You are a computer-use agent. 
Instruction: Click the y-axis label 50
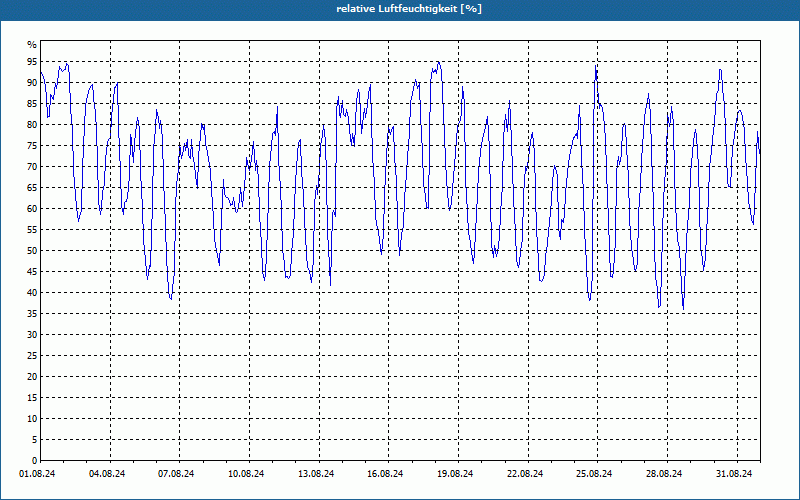32,251
